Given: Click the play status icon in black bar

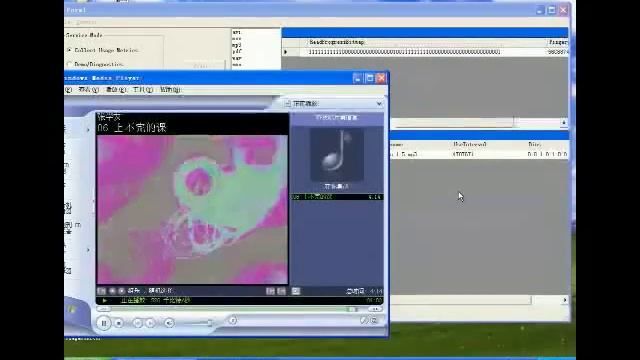Looking at the screenshot, I should click(x=105, y=300).
